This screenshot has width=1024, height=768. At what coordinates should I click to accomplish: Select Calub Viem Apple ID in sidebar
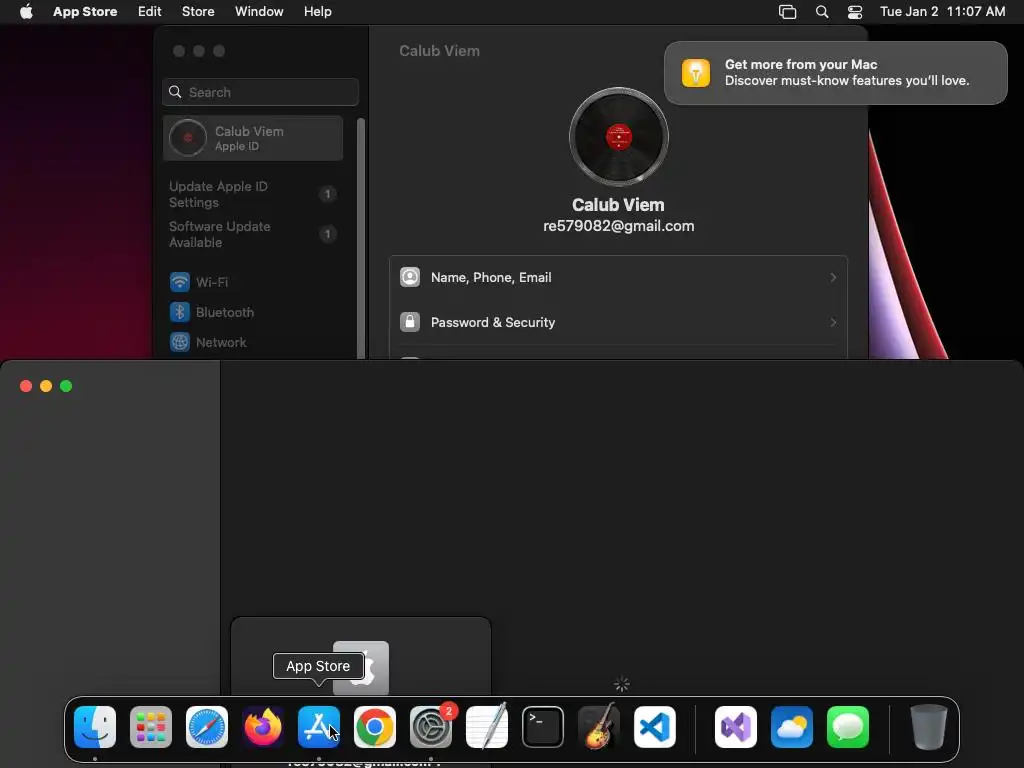[253, 138]
